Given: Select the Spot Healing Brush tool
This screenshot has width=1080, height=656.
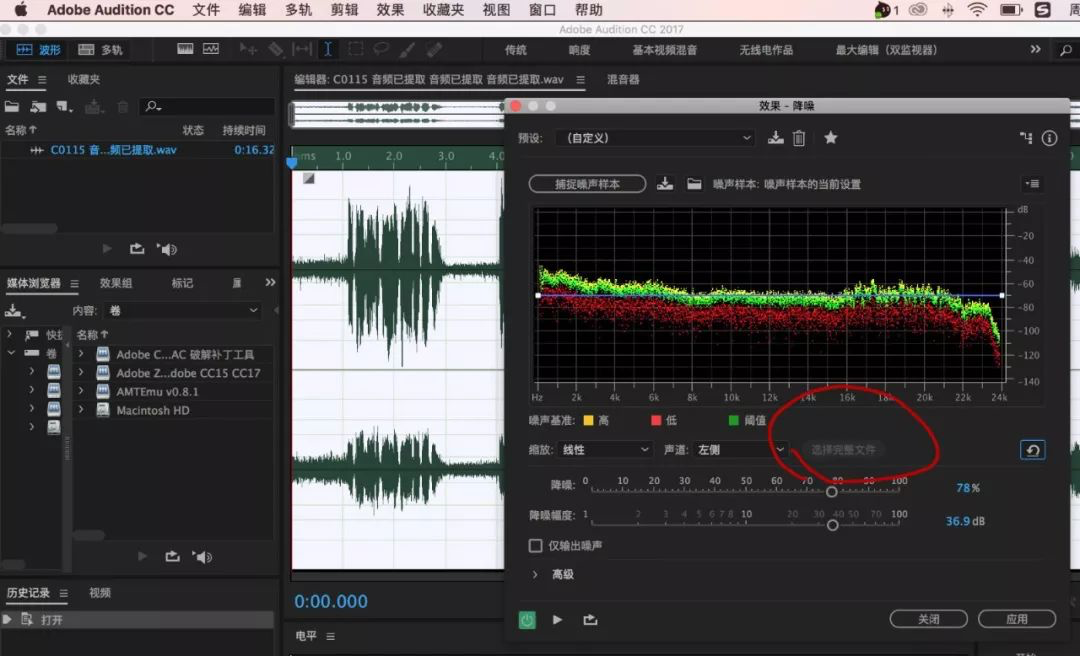Looking at the screenshot, I should tap(434, 49).
